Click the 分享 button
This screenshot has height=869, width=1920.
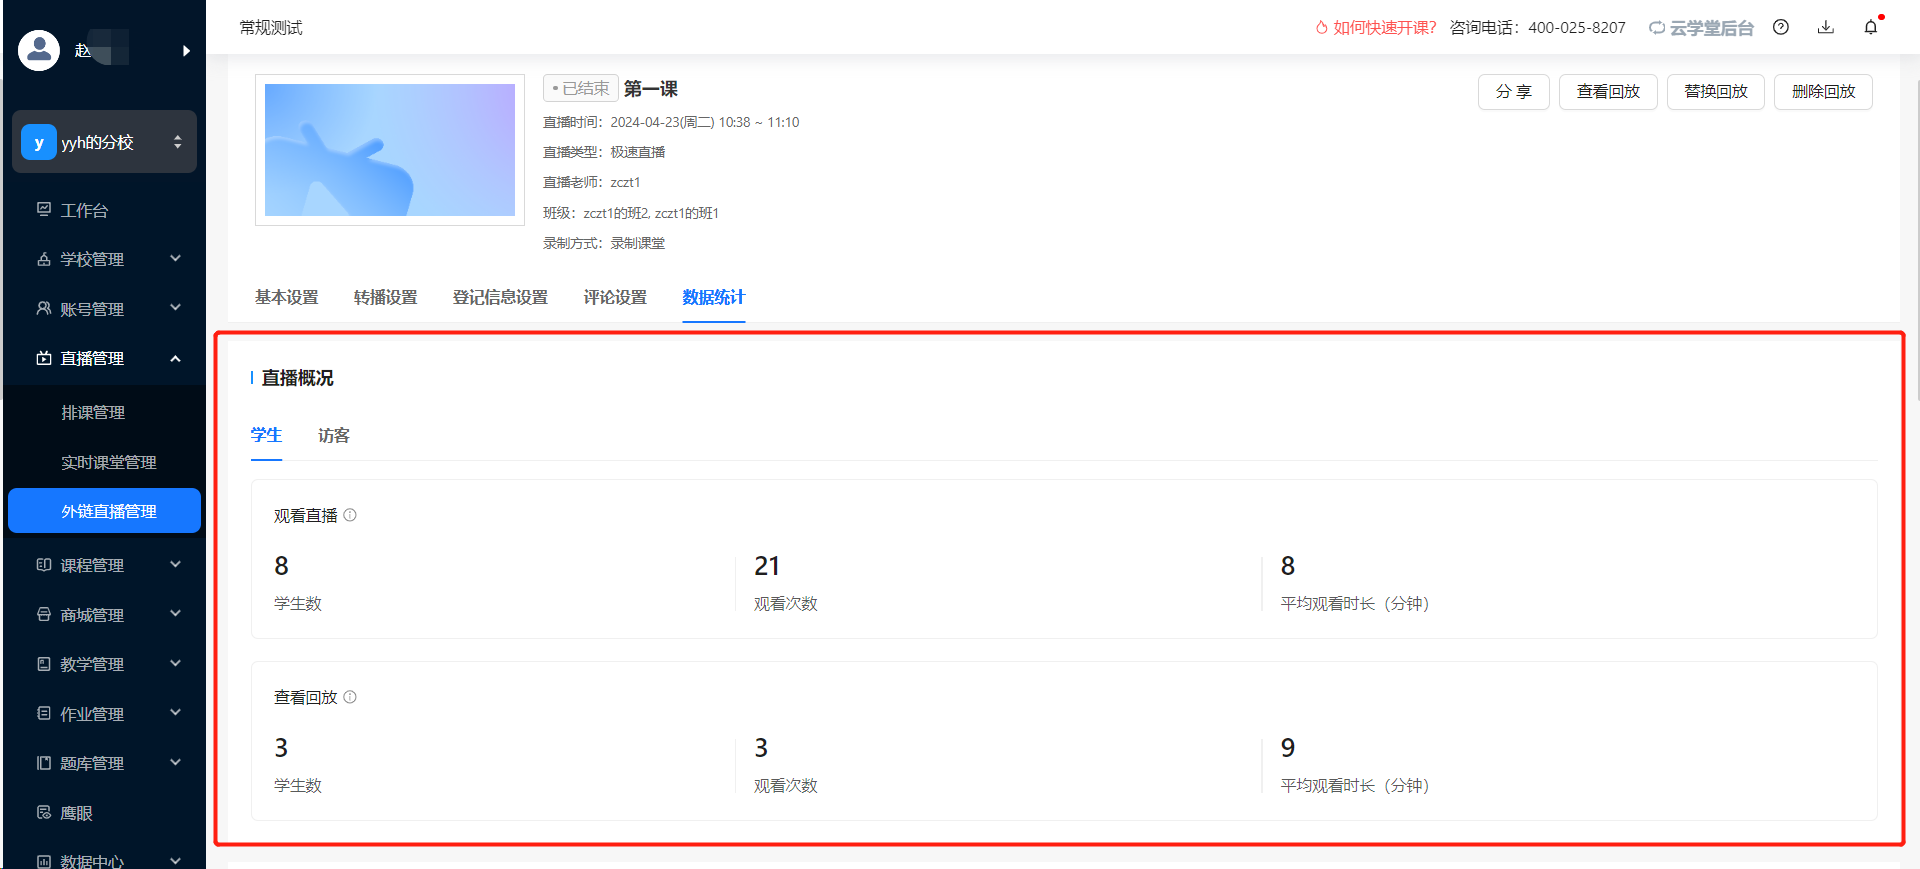point(1514,92)
